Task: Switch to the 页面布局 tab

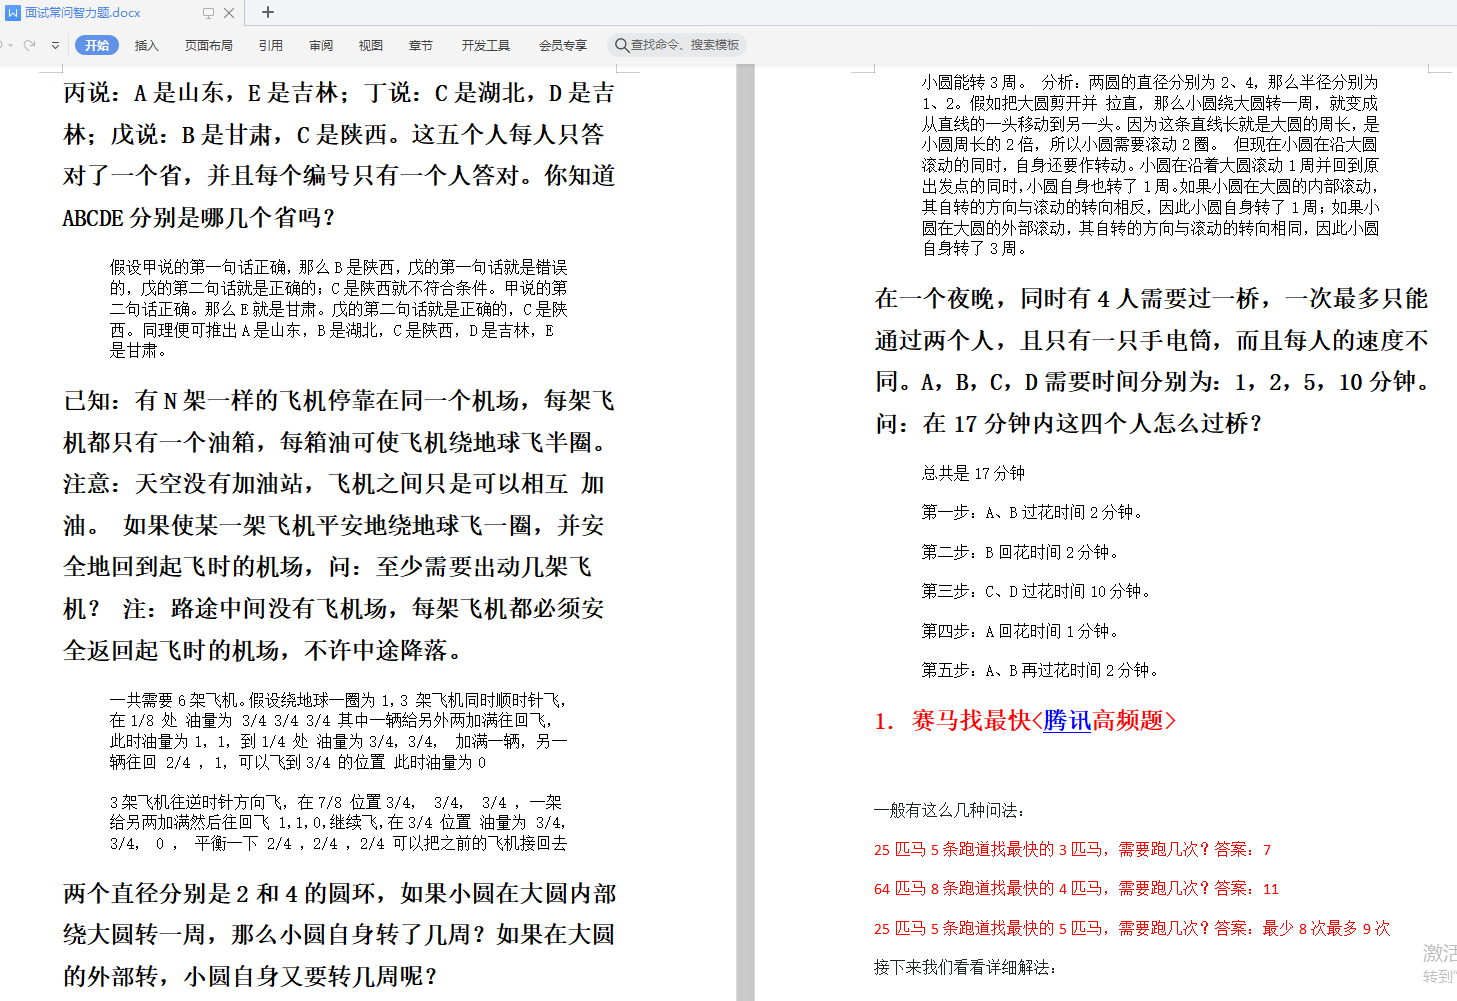Action: coord(208,45)
